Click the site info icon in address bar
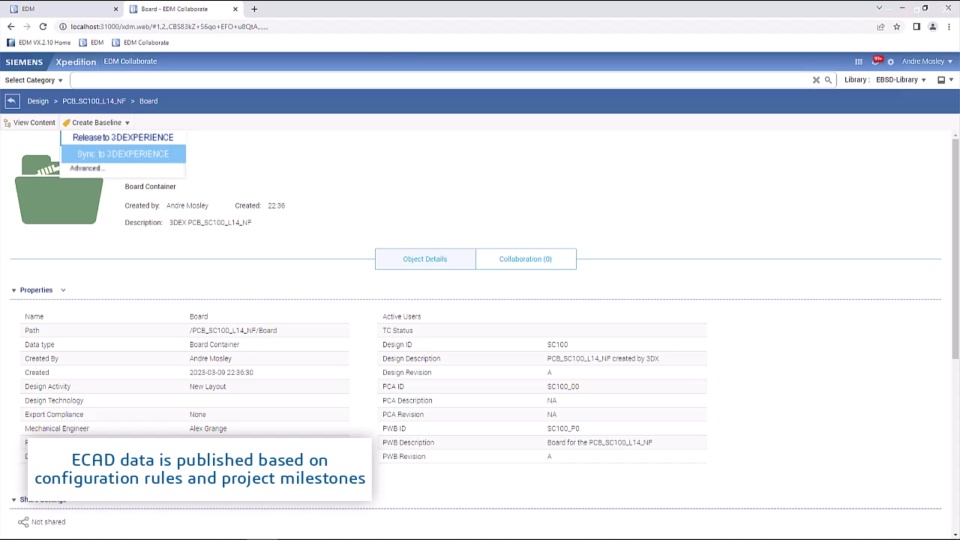 click(x=62, y=26)
